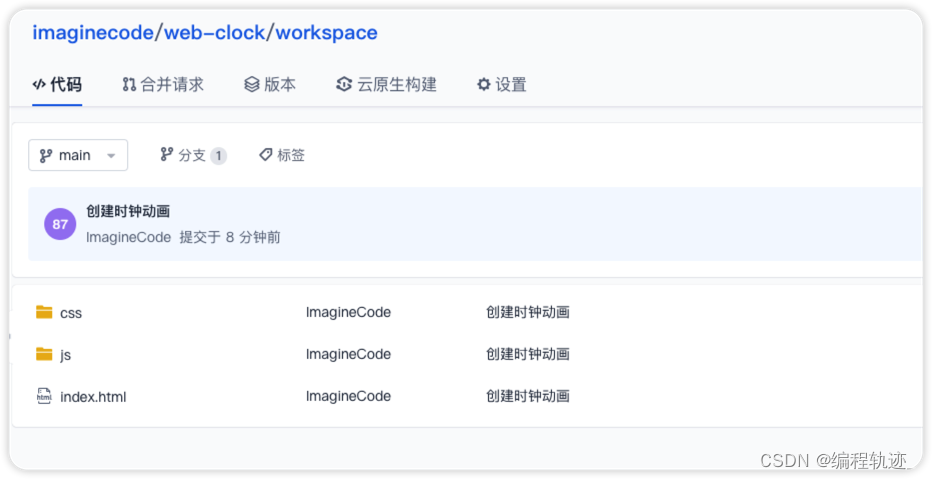Open commit message in index.html row
932x479 pixels.
pyautogui.click(x=528, y=396)
